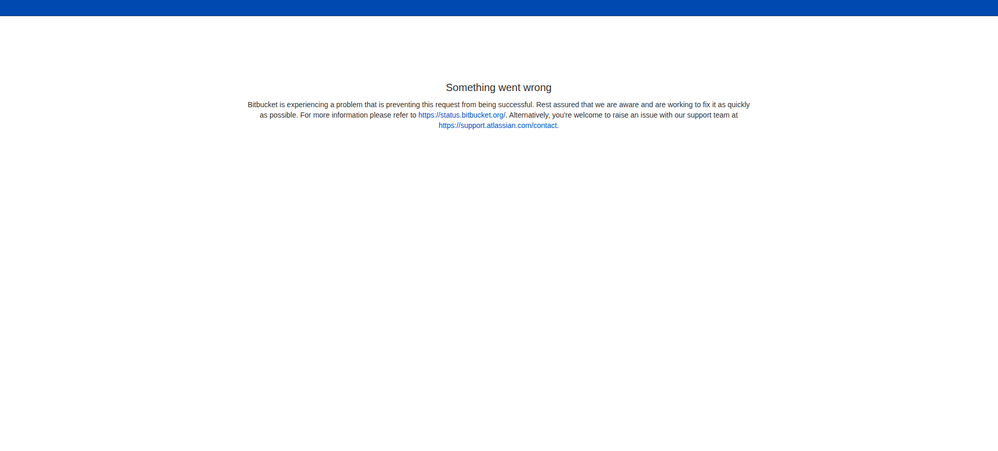Open the status.bitbucket.org link
Viewport: 998px width, 451px height.
coord(461,115)
